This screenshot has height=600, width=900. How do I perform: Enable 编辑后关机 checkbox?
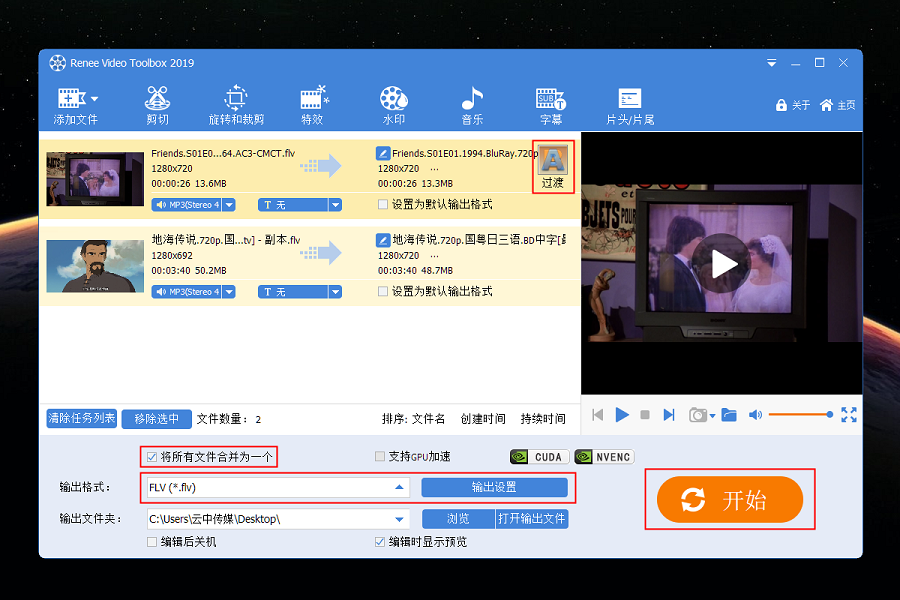(152, 542)
